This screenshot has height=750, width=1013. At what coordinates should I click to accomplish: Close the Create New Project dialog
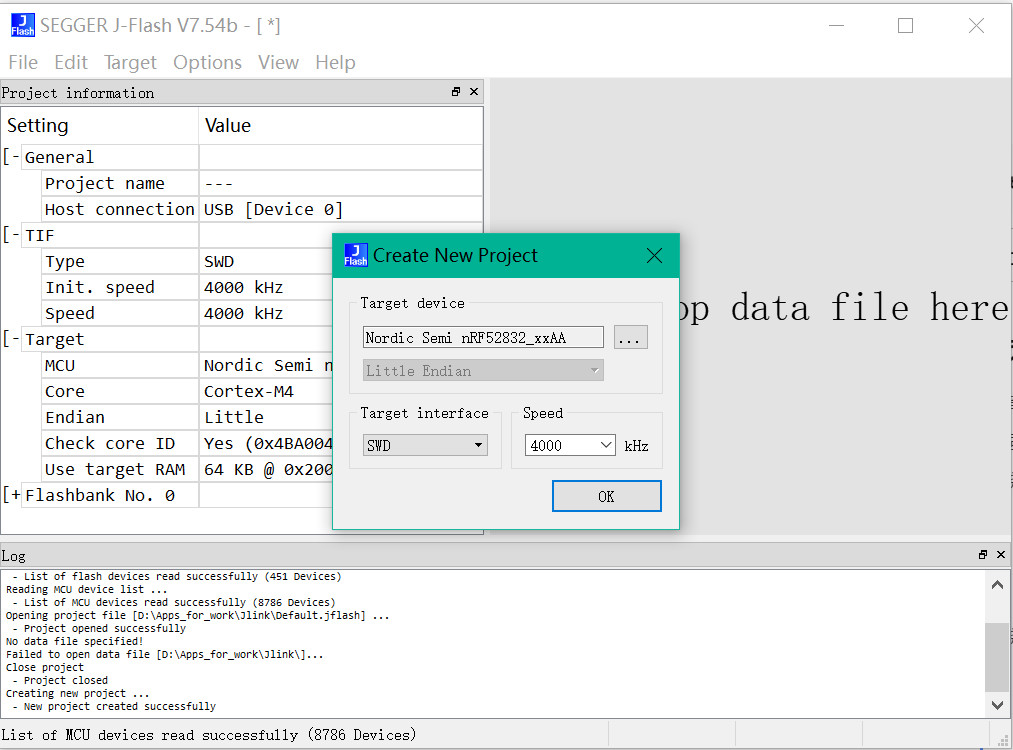coord(654,256)
